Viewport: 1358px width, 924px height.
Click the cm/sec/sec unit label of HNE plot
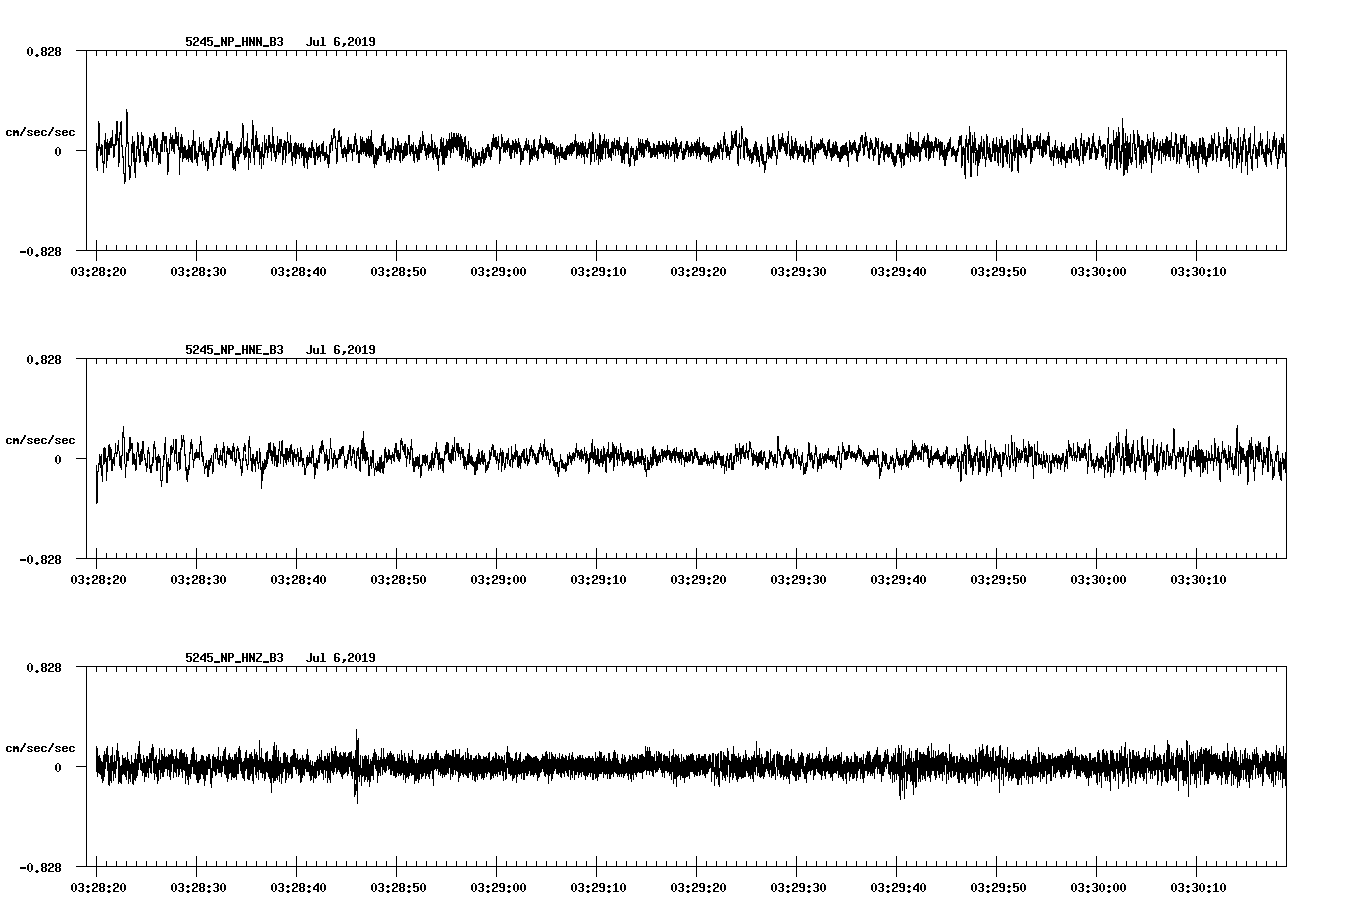[40, 440]
